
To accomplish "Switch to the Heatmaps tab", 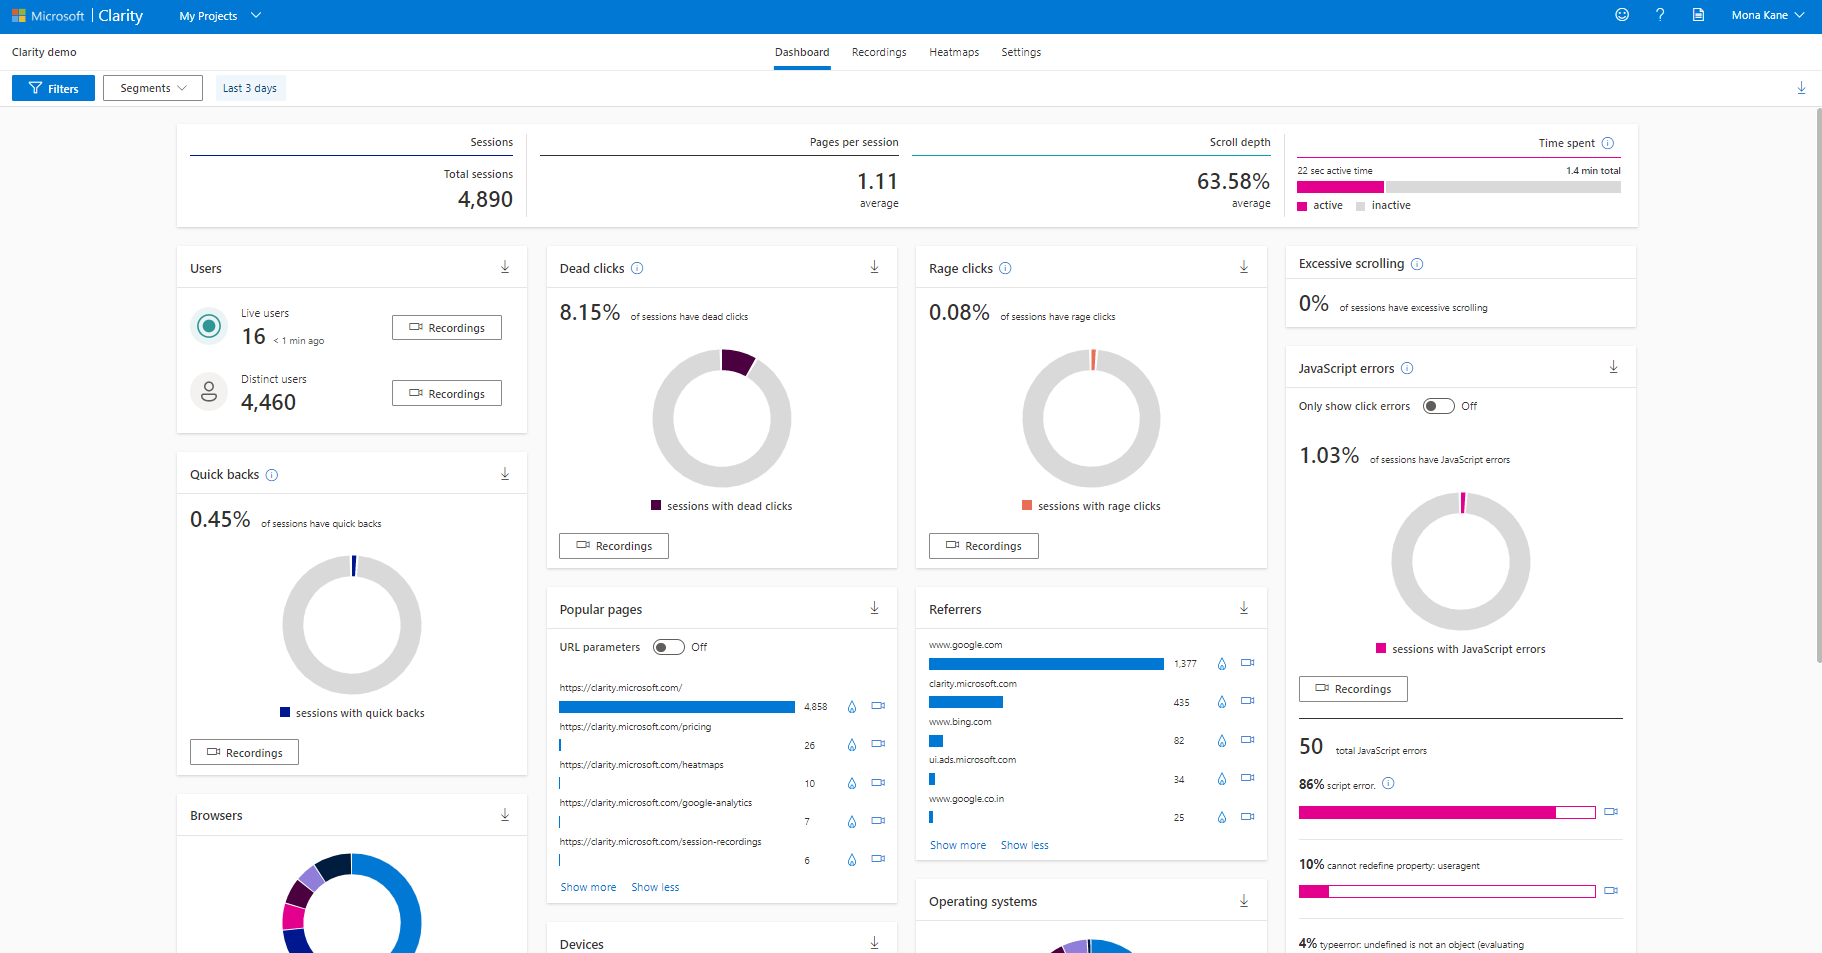I will click(x=953, y=52).
